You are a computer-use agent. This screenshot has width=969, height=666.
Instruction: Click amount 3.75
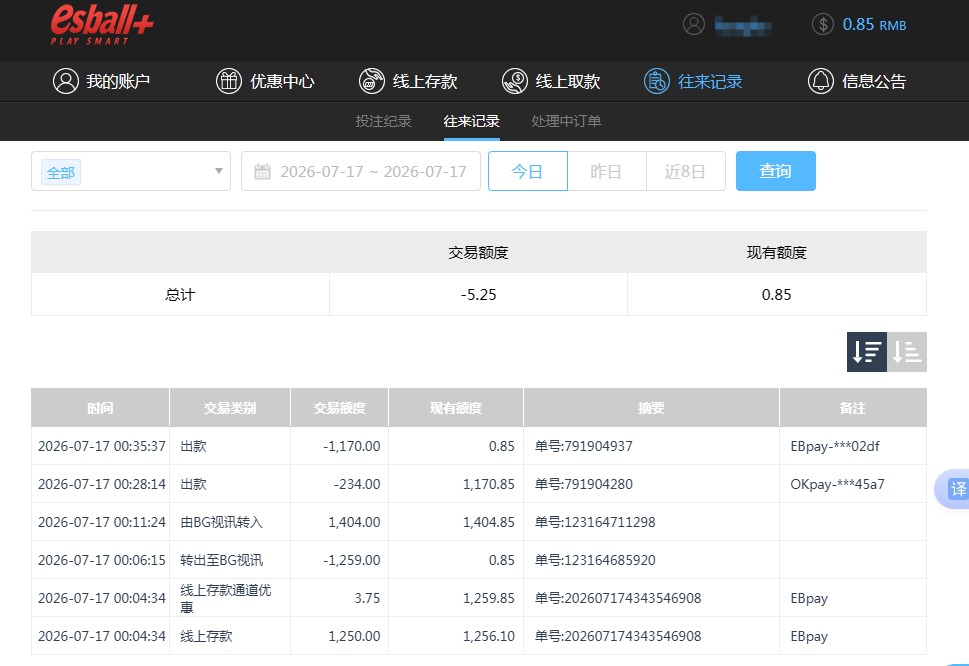tap(367, 598)
